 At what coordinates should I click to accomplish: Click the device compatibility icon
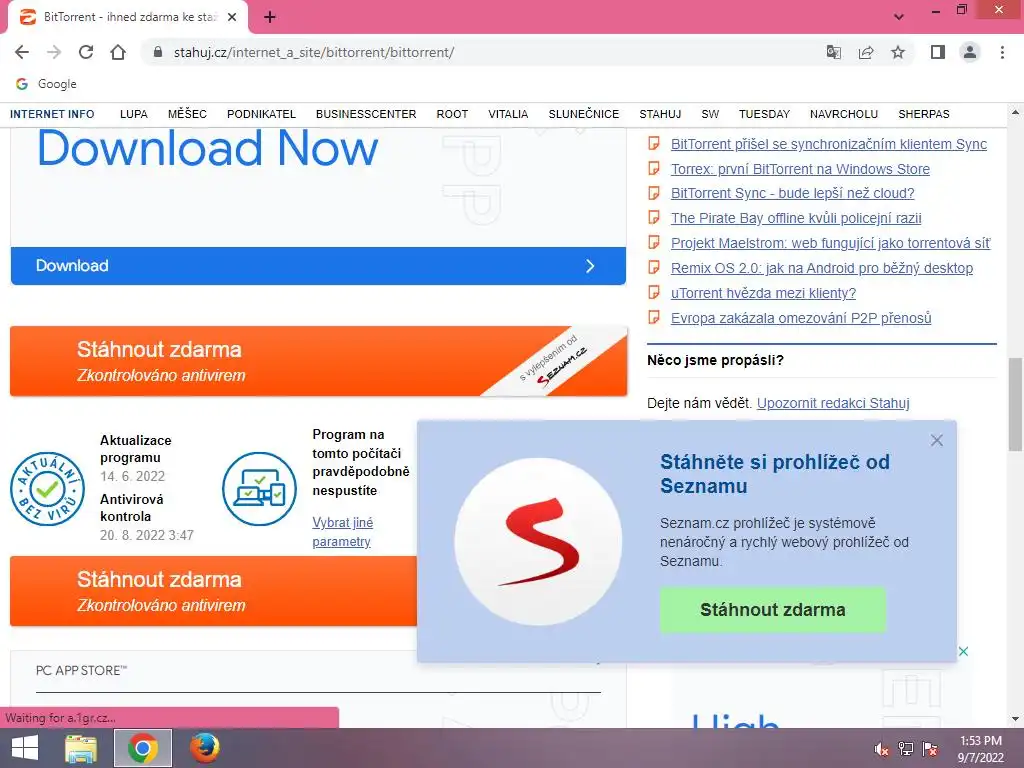click(259, 488)
